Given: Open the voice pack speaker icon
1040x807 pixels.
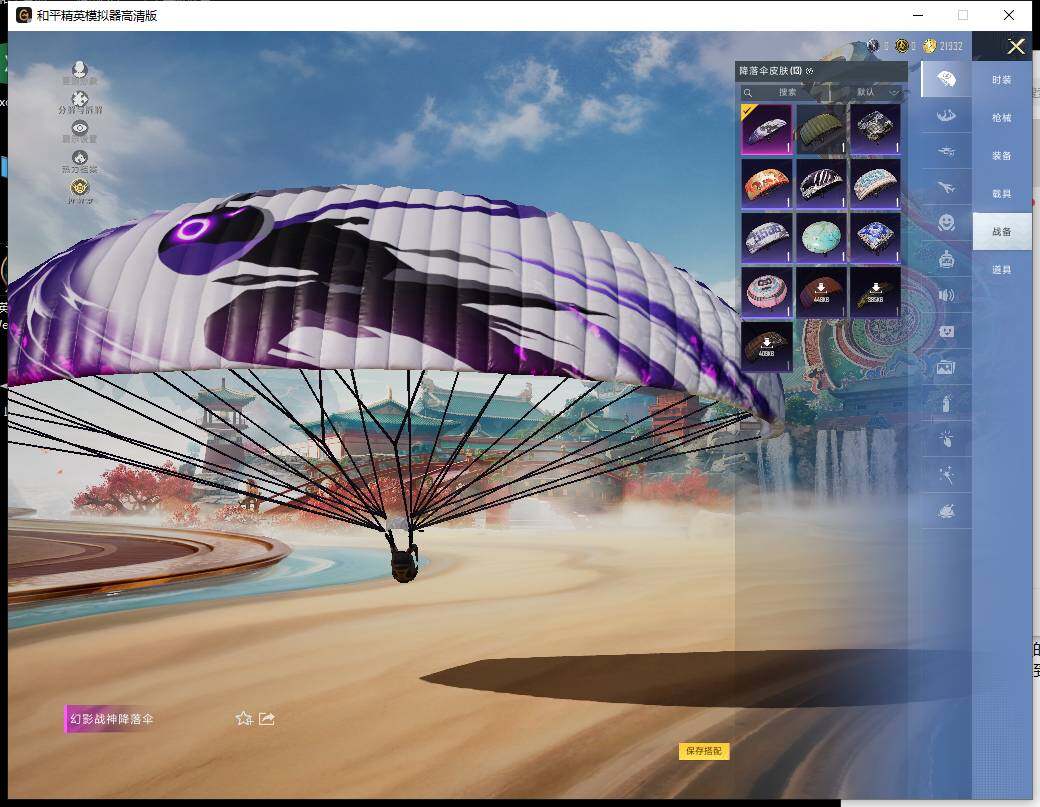Looking at the screenshot, I should click(945, 295).
